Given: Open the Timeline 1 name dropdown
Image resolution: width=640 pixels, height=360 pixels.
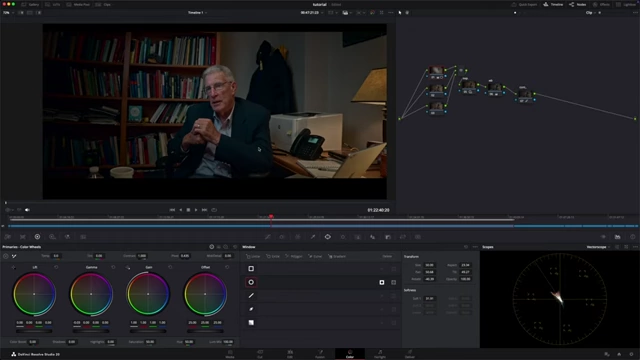Looking at the screenshot, I should (197, 13).
